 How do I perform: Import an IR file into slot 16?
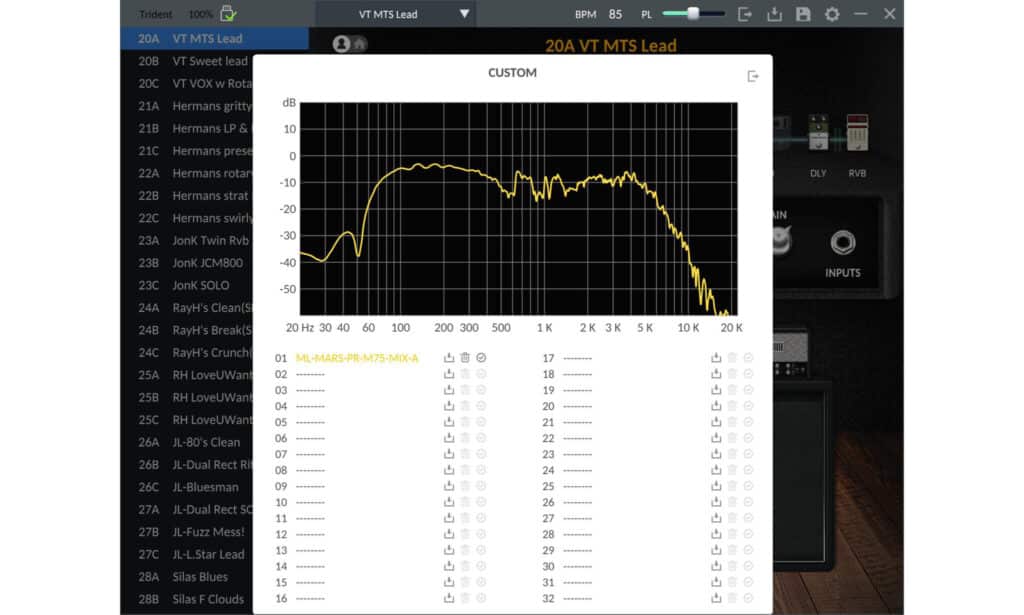[449, 598]
